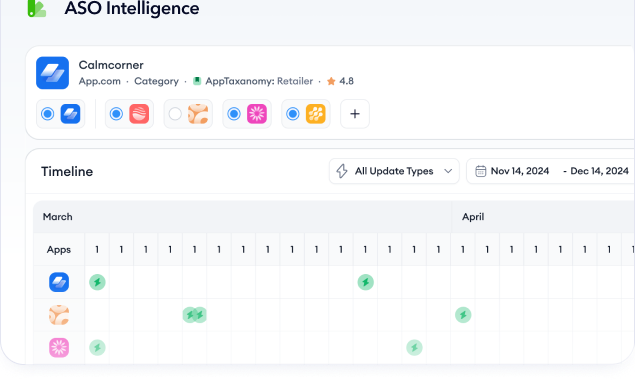Enable the unselected orange blob app radio
Viewport: 635px width, 381px height.
point(175,114)
